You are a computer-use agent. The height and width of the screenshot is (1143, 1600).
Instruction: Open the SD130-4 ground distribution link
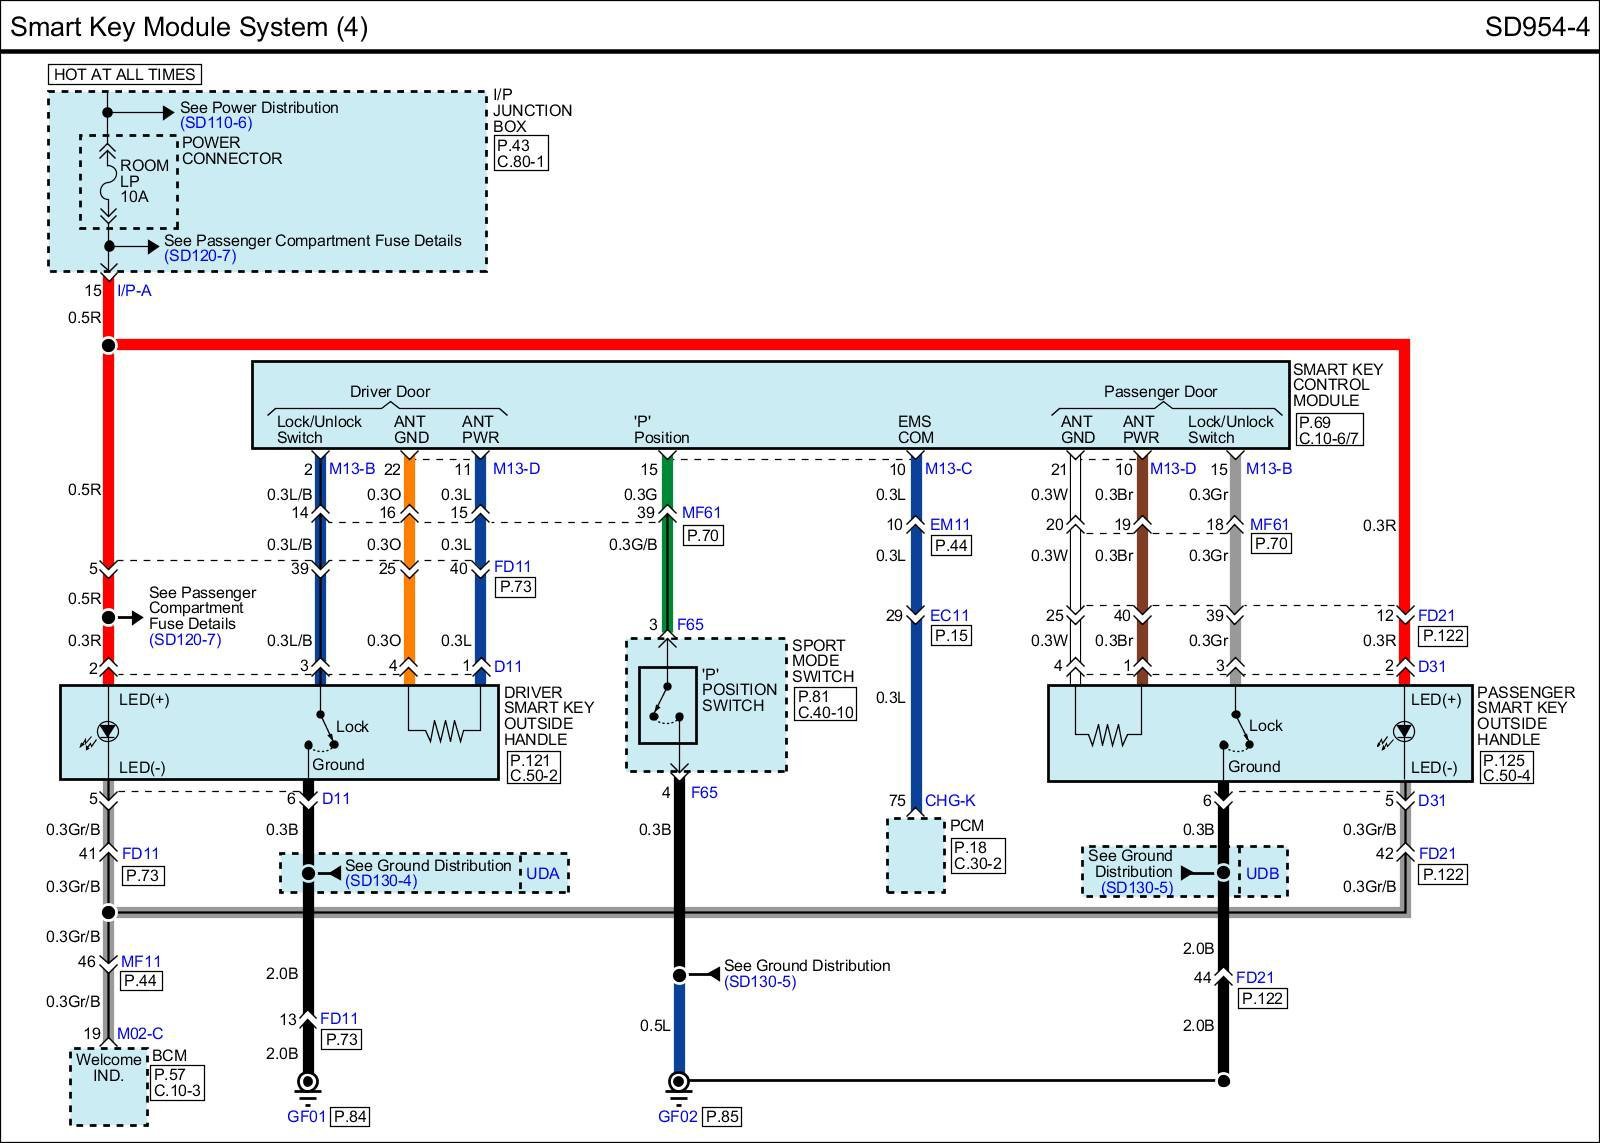point(381,881)
